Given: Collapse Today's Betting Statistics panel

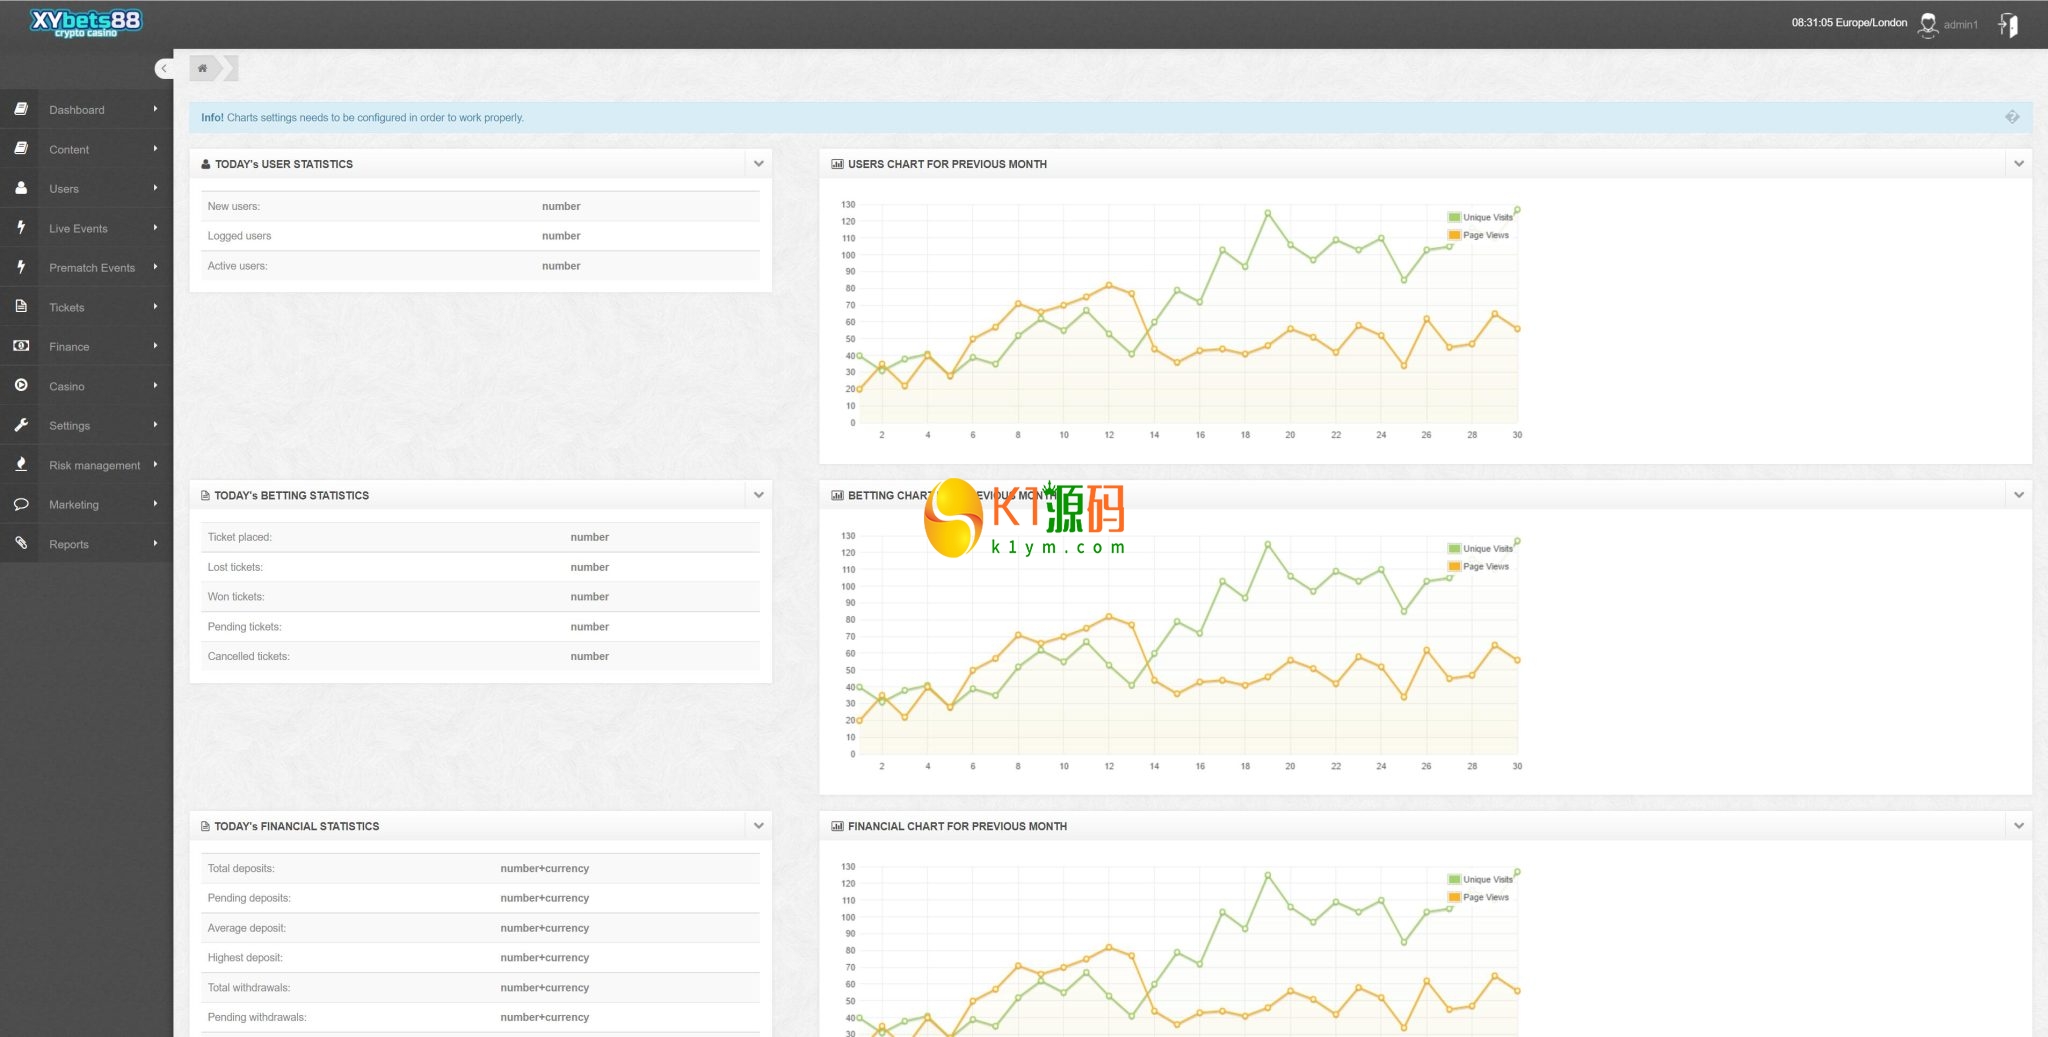Looking at the screenshot, I should 759,494.
